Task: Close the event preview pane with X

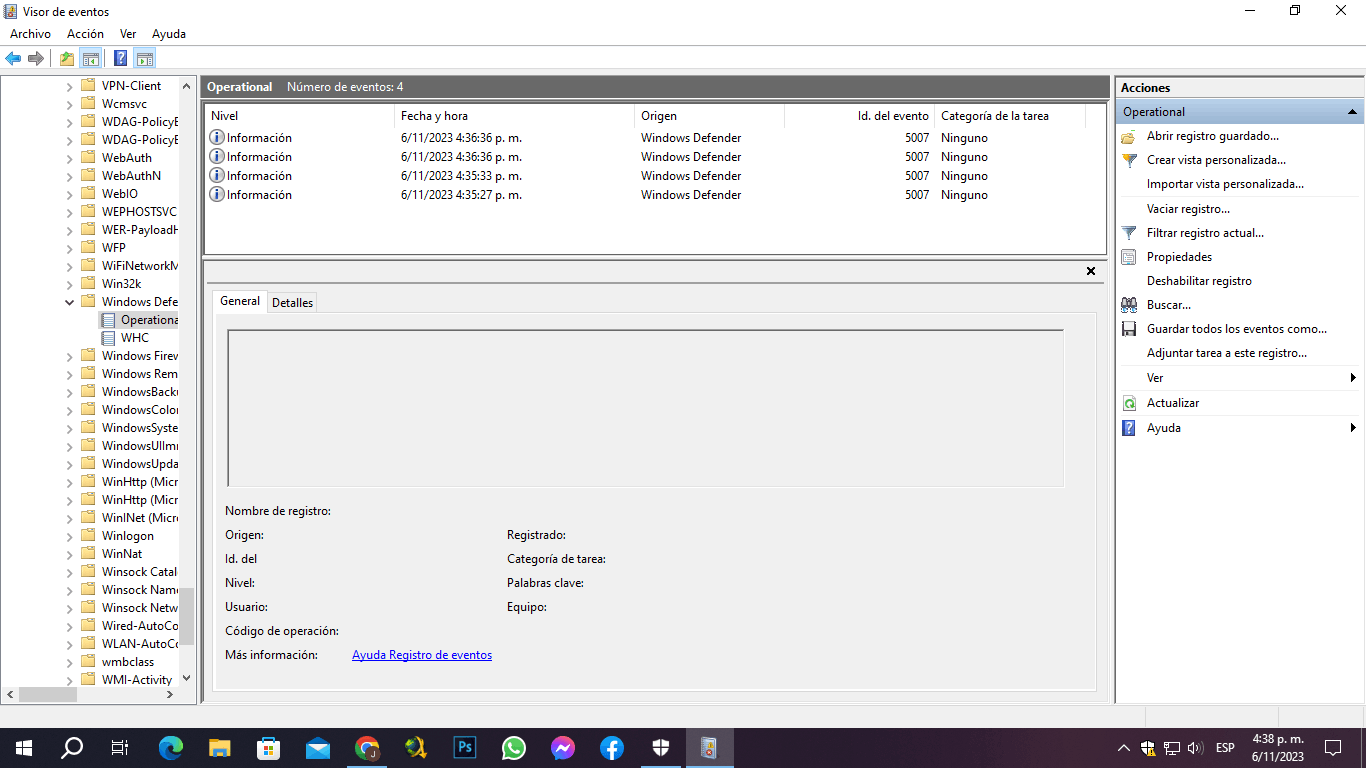Action: (1091, 271)
